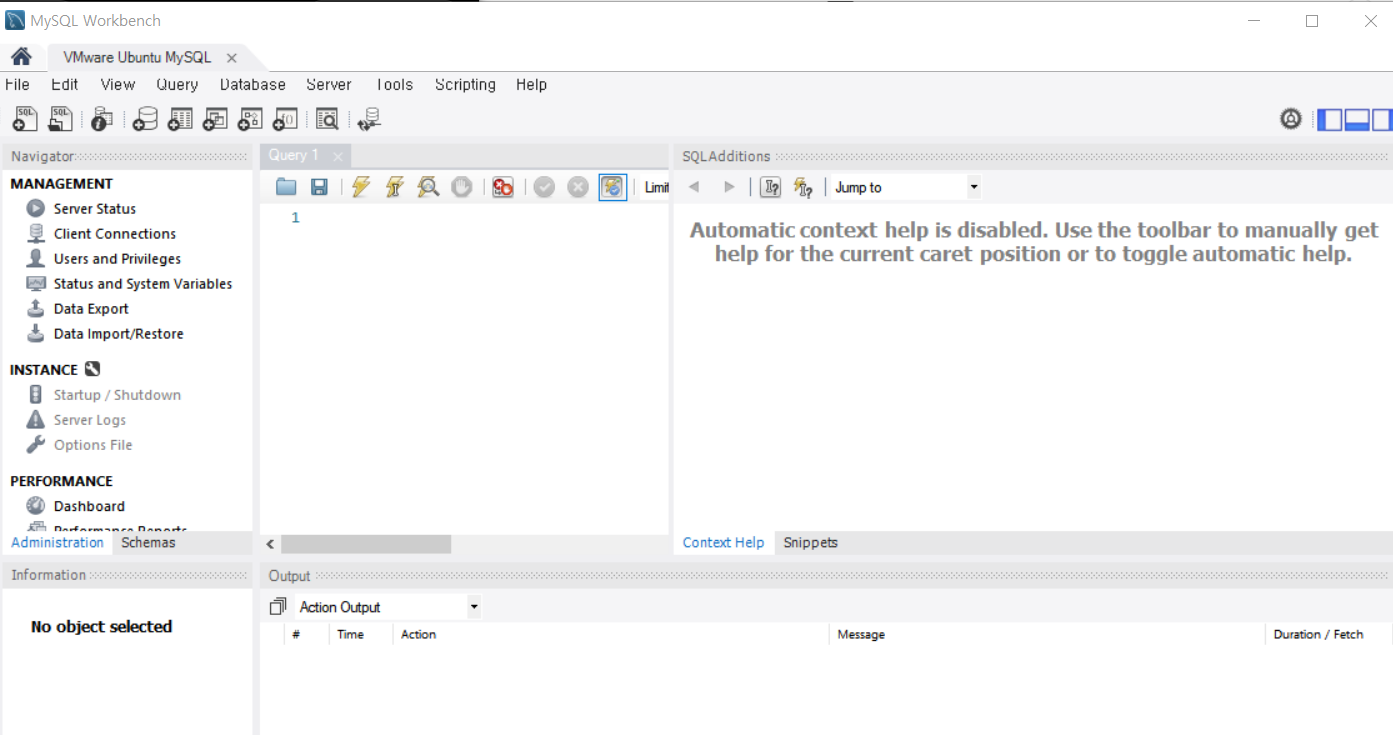The height and width of the screenshot is (735, 1393).
Task: Go to the Home tab icon
Action: [21, 57]
